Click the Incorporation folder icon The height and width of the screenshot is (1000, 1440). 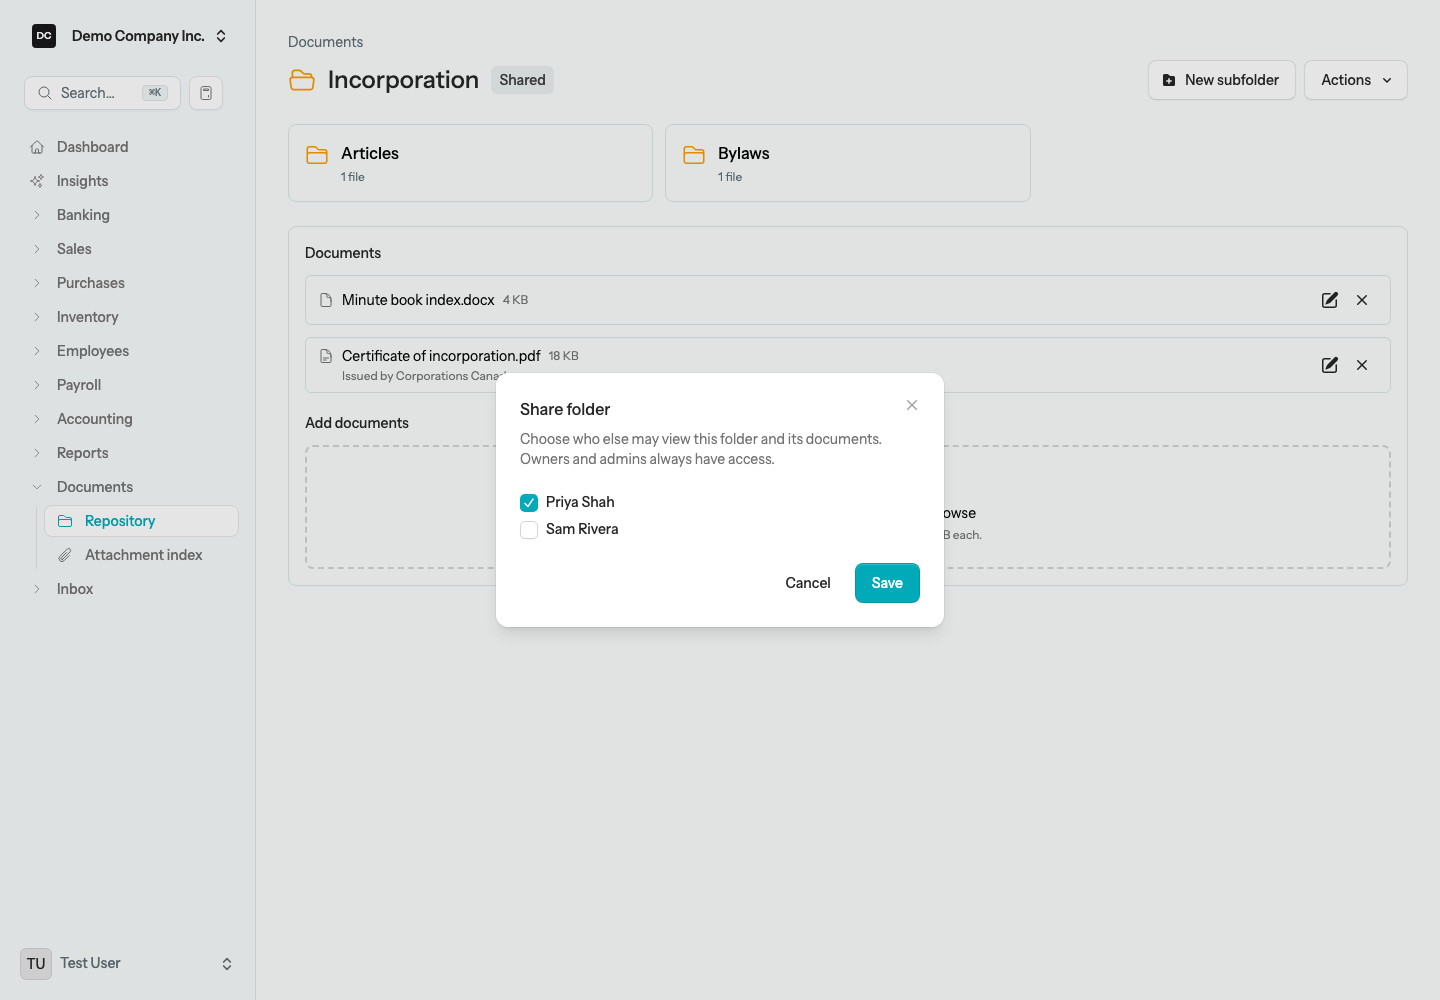(302, 80)
